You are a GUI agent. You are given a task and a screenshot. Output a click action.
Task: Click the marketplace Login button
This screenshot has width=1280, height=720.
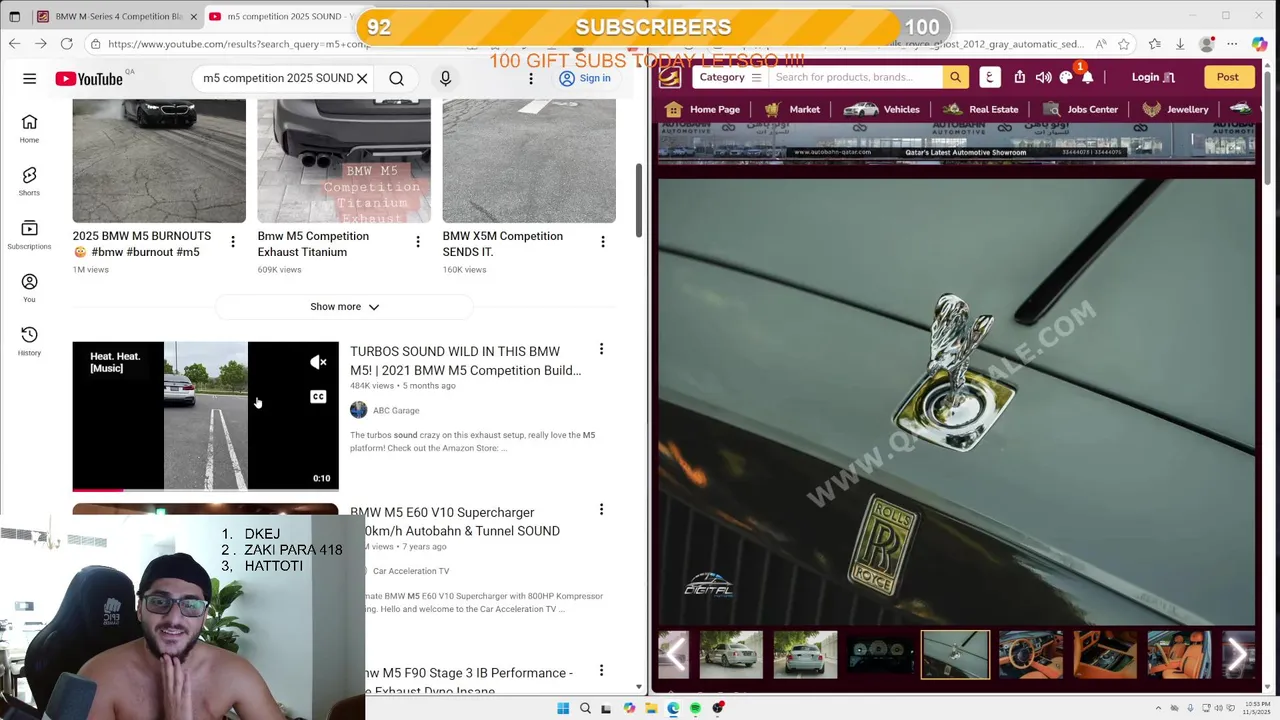pyautogui.click(x=1153, y=77)
